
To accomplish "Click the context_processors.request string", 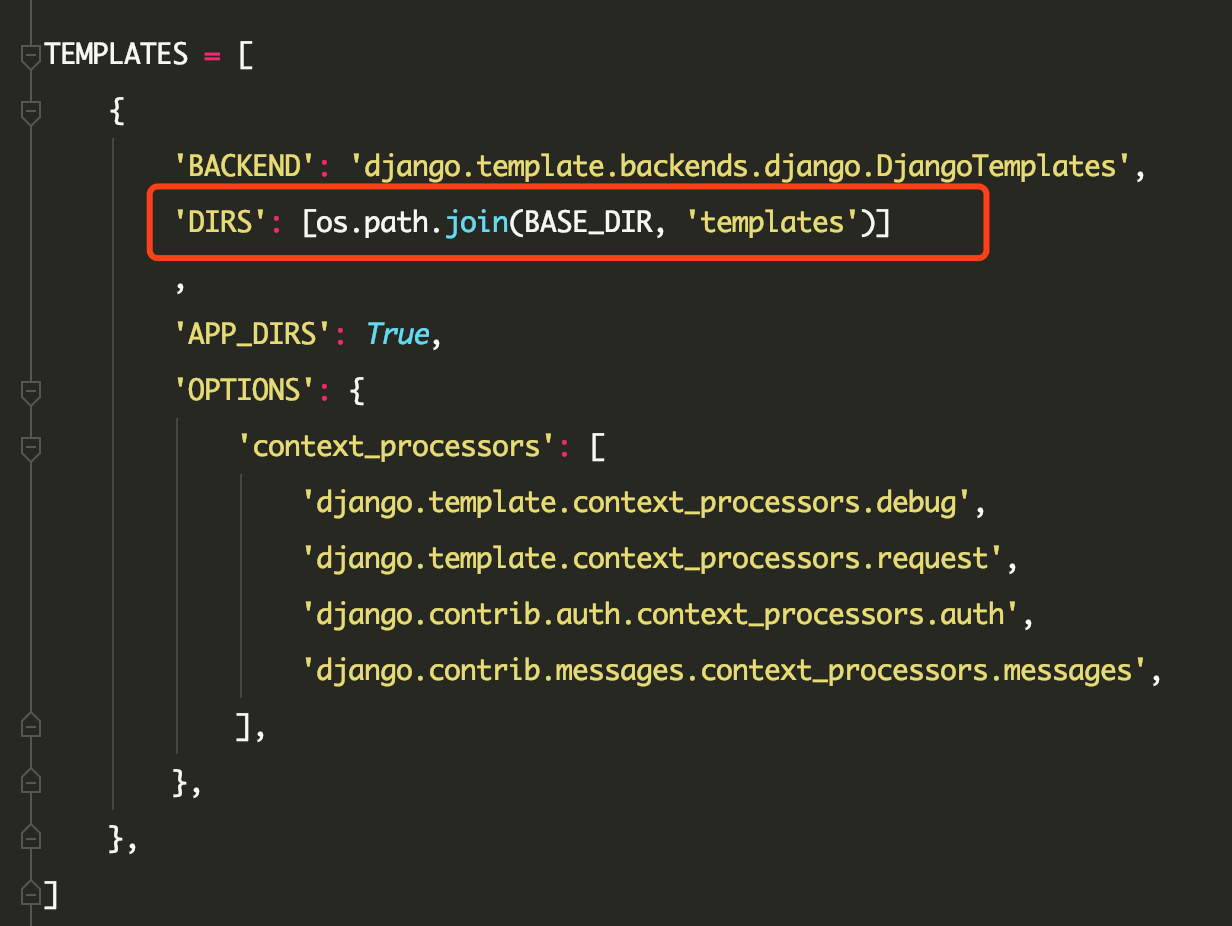I will 653,558.
